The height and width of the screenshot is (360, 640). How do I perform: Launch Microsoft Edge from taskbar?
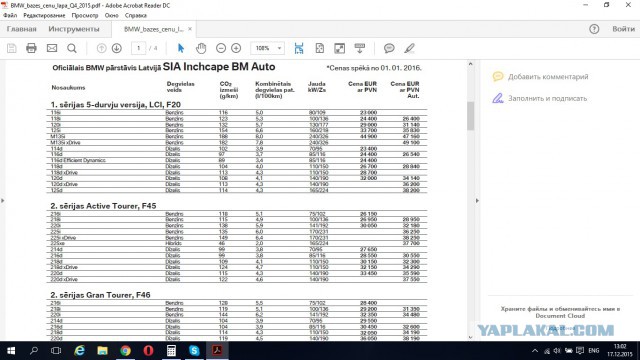tap(79, 351)
